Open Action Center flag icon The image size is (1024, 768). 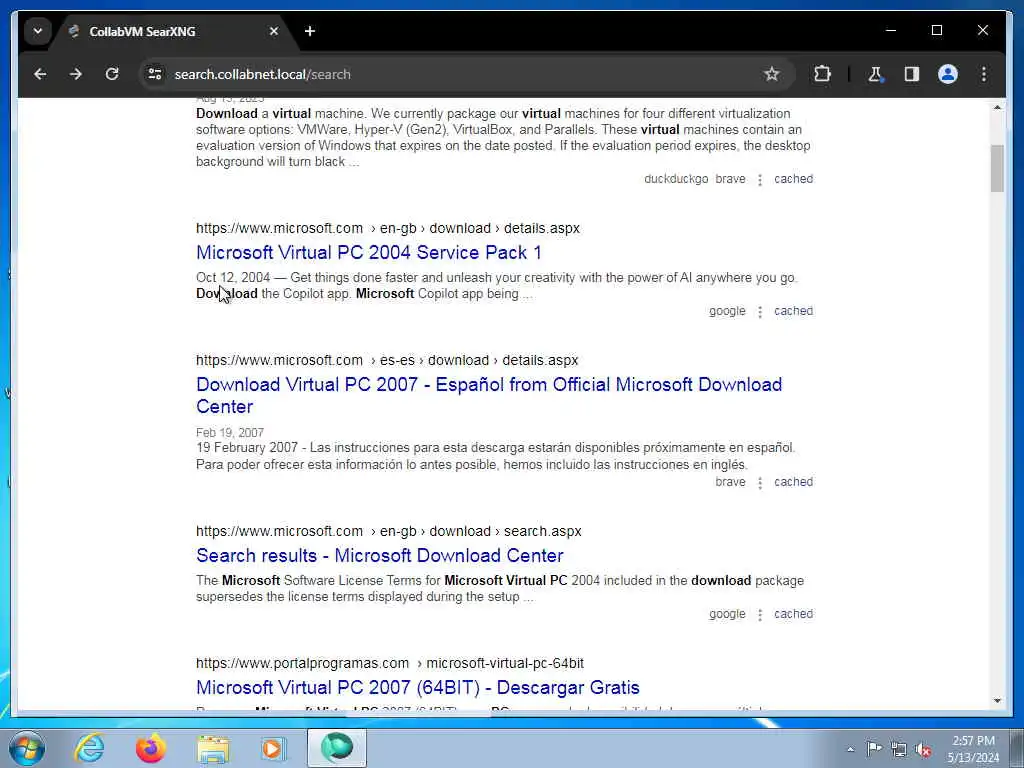coord(874,748)
